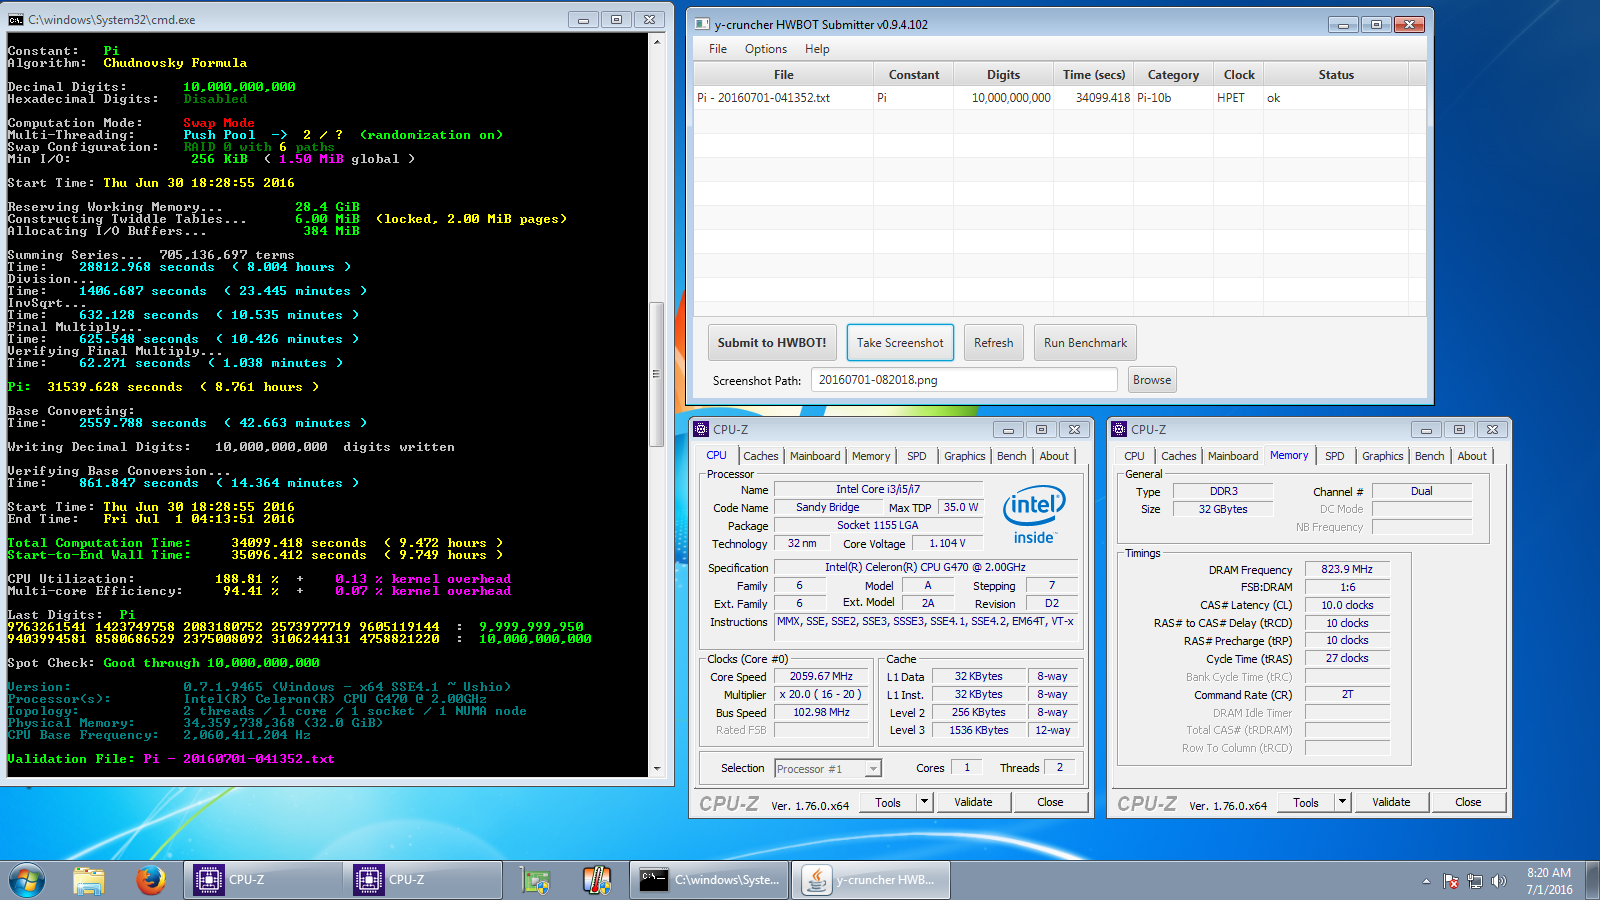Image resolution: width=1600 pixels, height=900 pixels.
Task: Open File menu in HWBOT Submitter
Action: (718, 49)
